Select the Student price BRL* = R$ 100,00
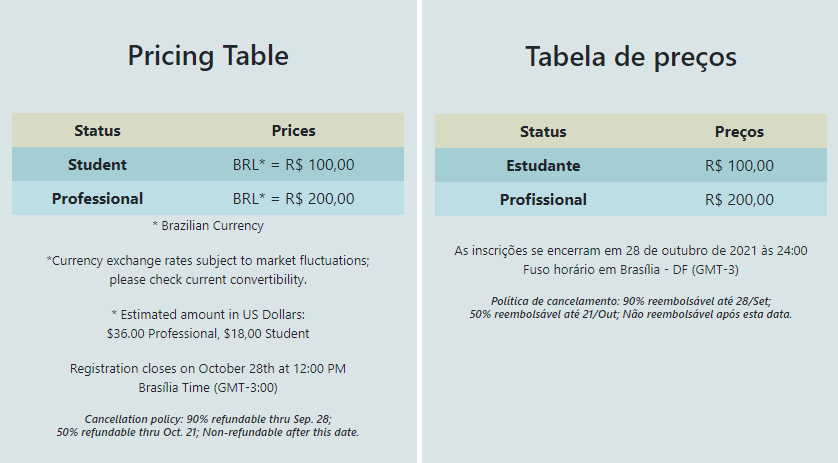The image size is (838, 463). point(293,165)
